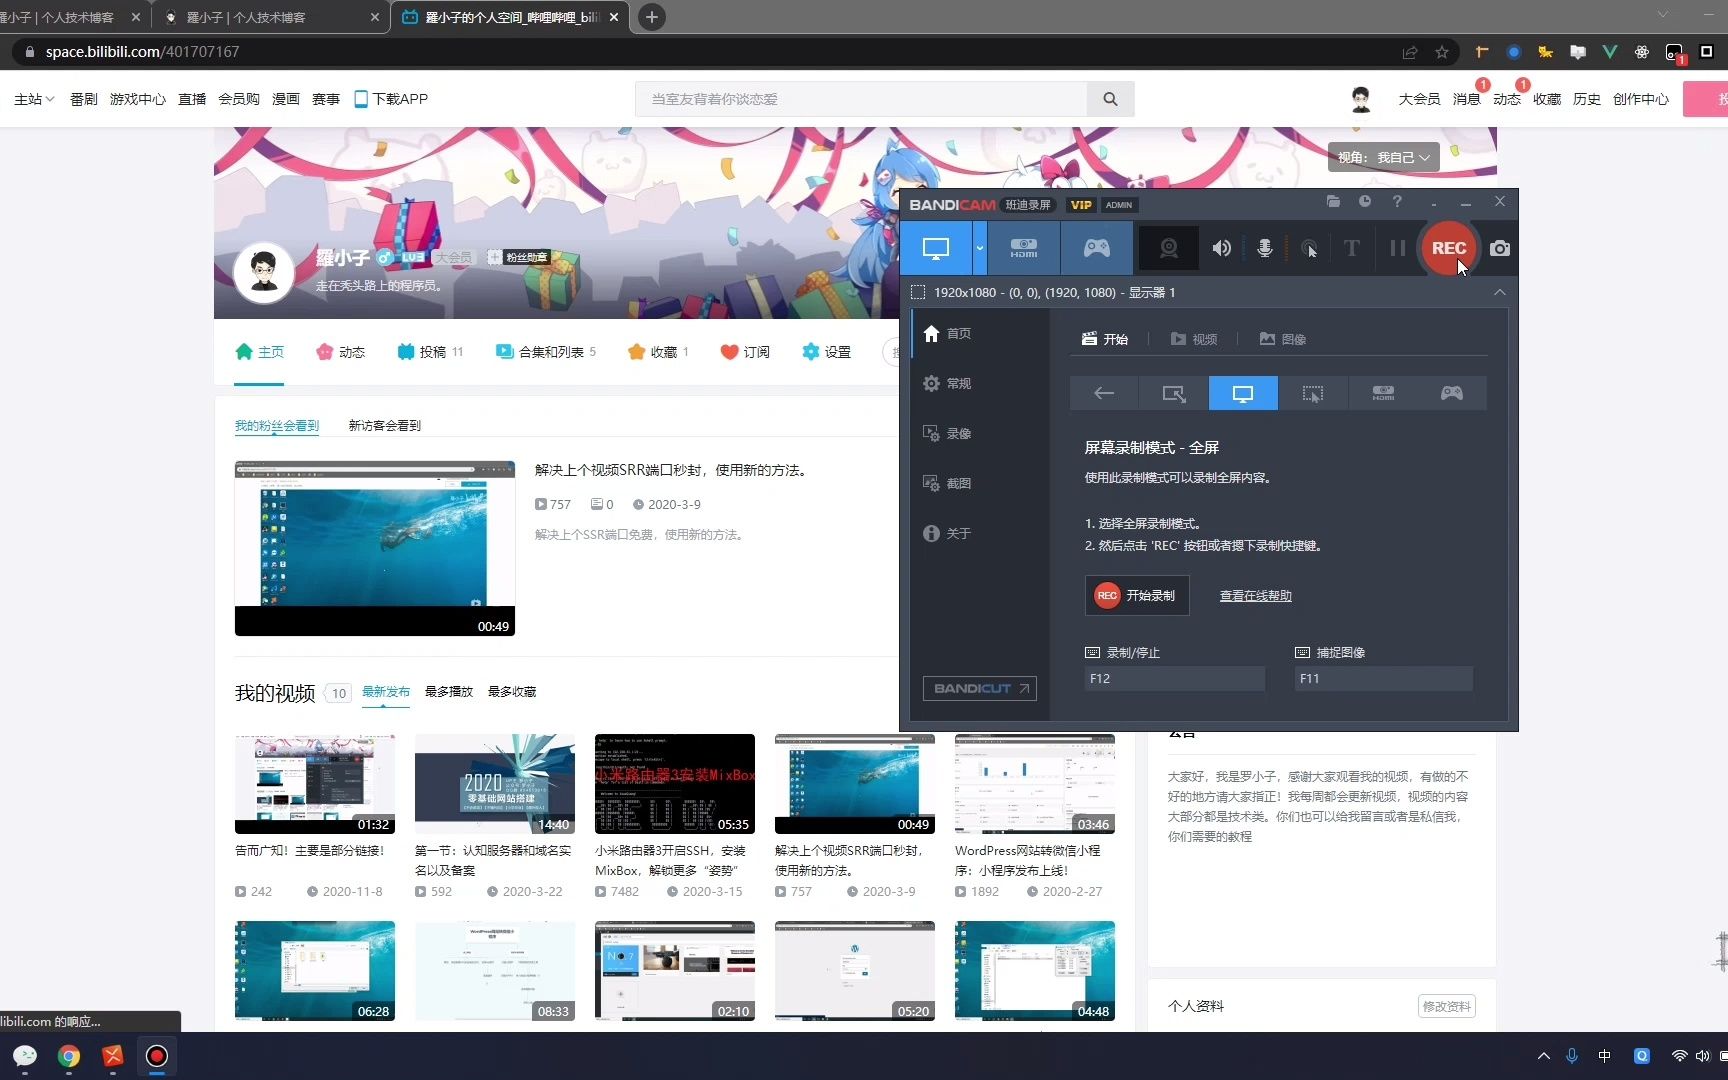1728x1080 pixels.
Task: Switch to 新访客会看到 view
Action: pyautogui.click(x=384, y=425)
